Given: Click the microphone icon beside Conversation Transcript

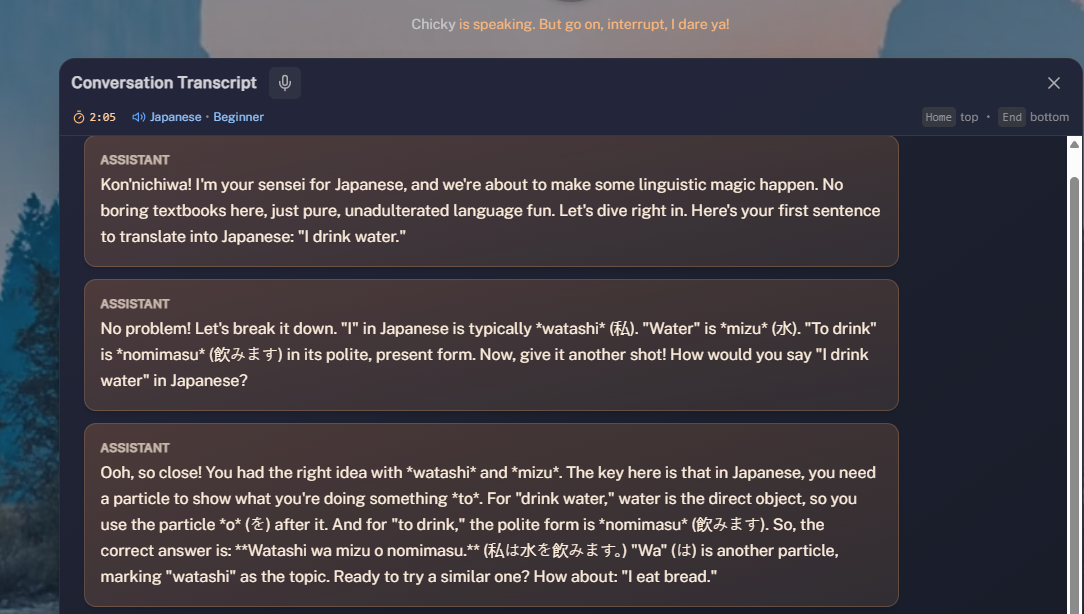Looking at the screenshot, I should click(285, 83).
